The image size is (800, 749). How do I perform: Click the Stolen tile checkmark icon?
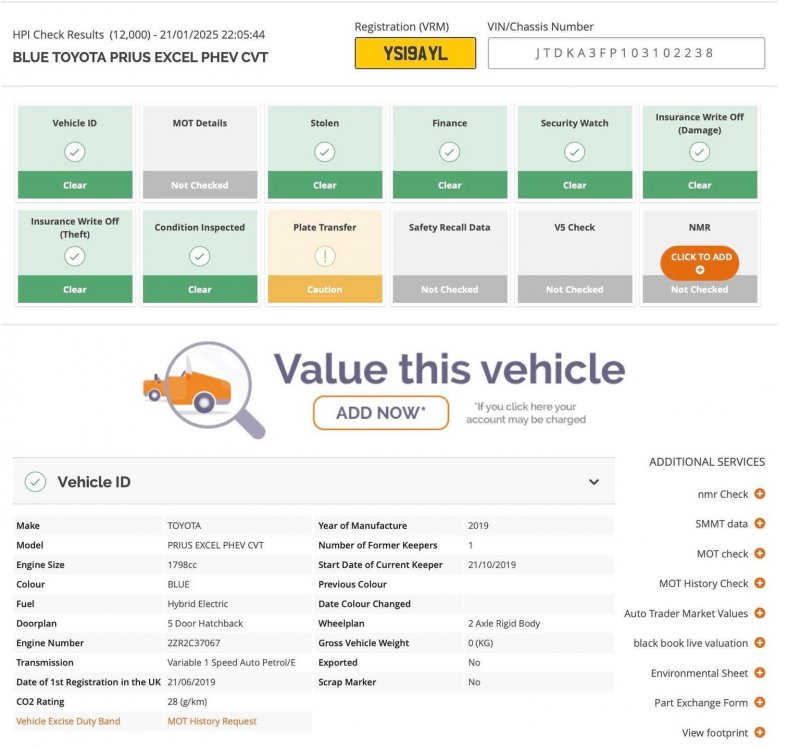pos(324,152)
